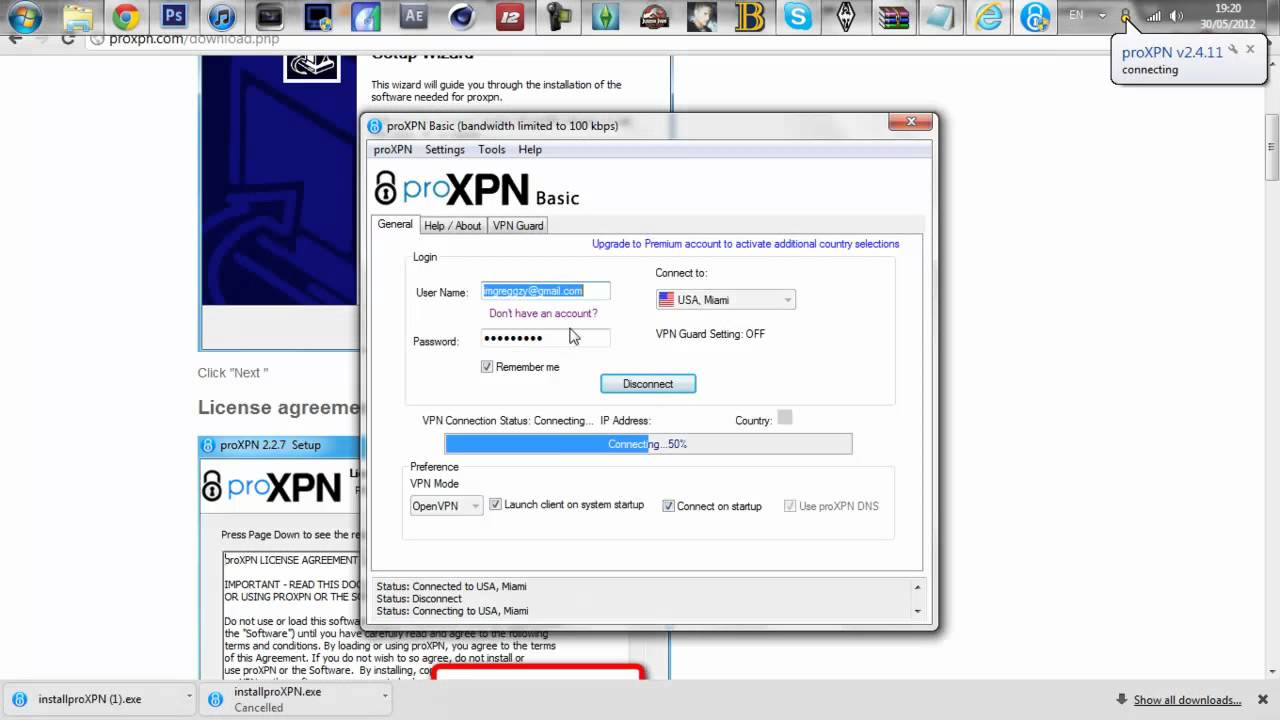Click the EN language indicator

(1076, 16)
